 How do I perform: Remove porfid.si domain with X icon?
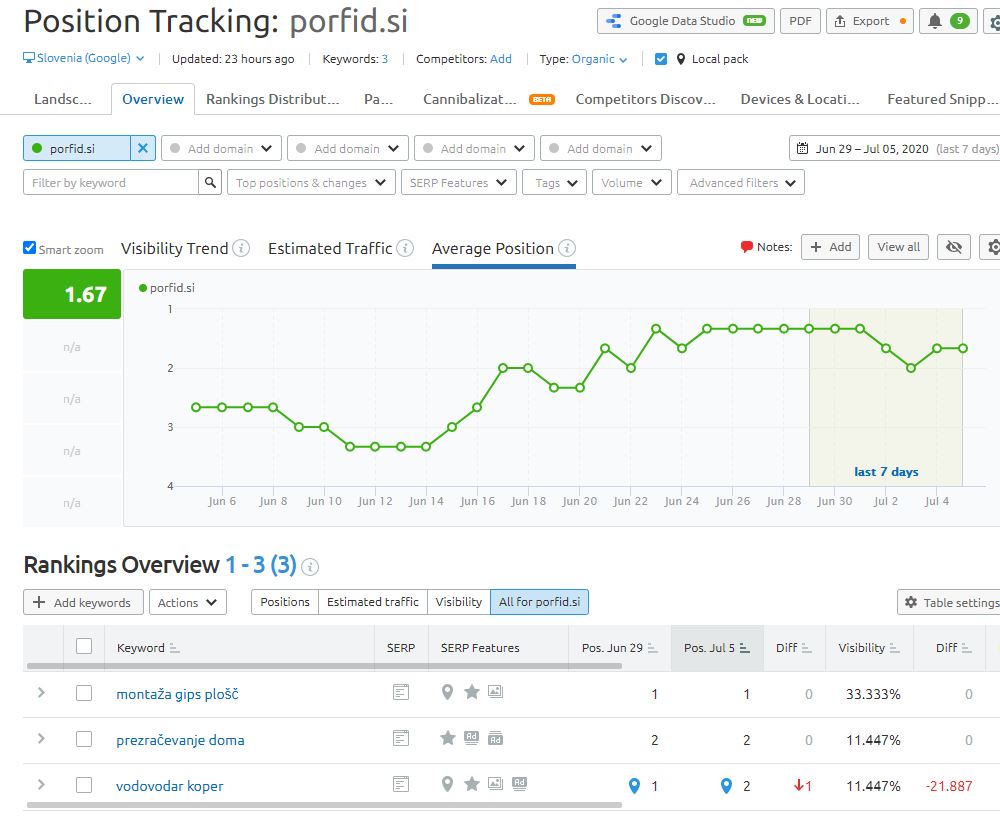143,149
